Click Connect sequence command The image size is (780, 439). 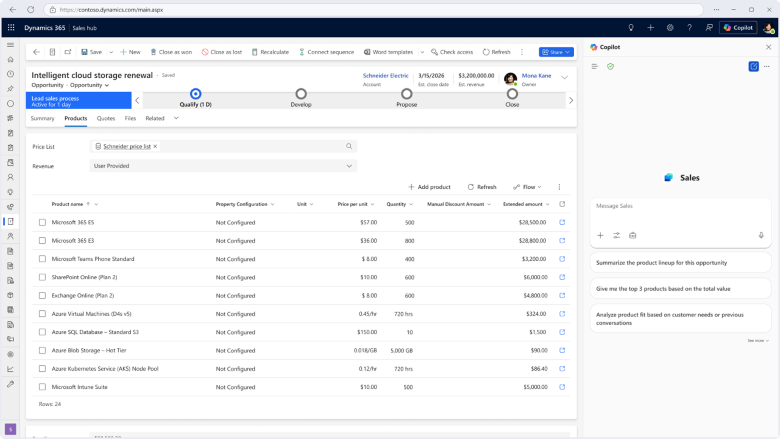(x=326, y=52)
